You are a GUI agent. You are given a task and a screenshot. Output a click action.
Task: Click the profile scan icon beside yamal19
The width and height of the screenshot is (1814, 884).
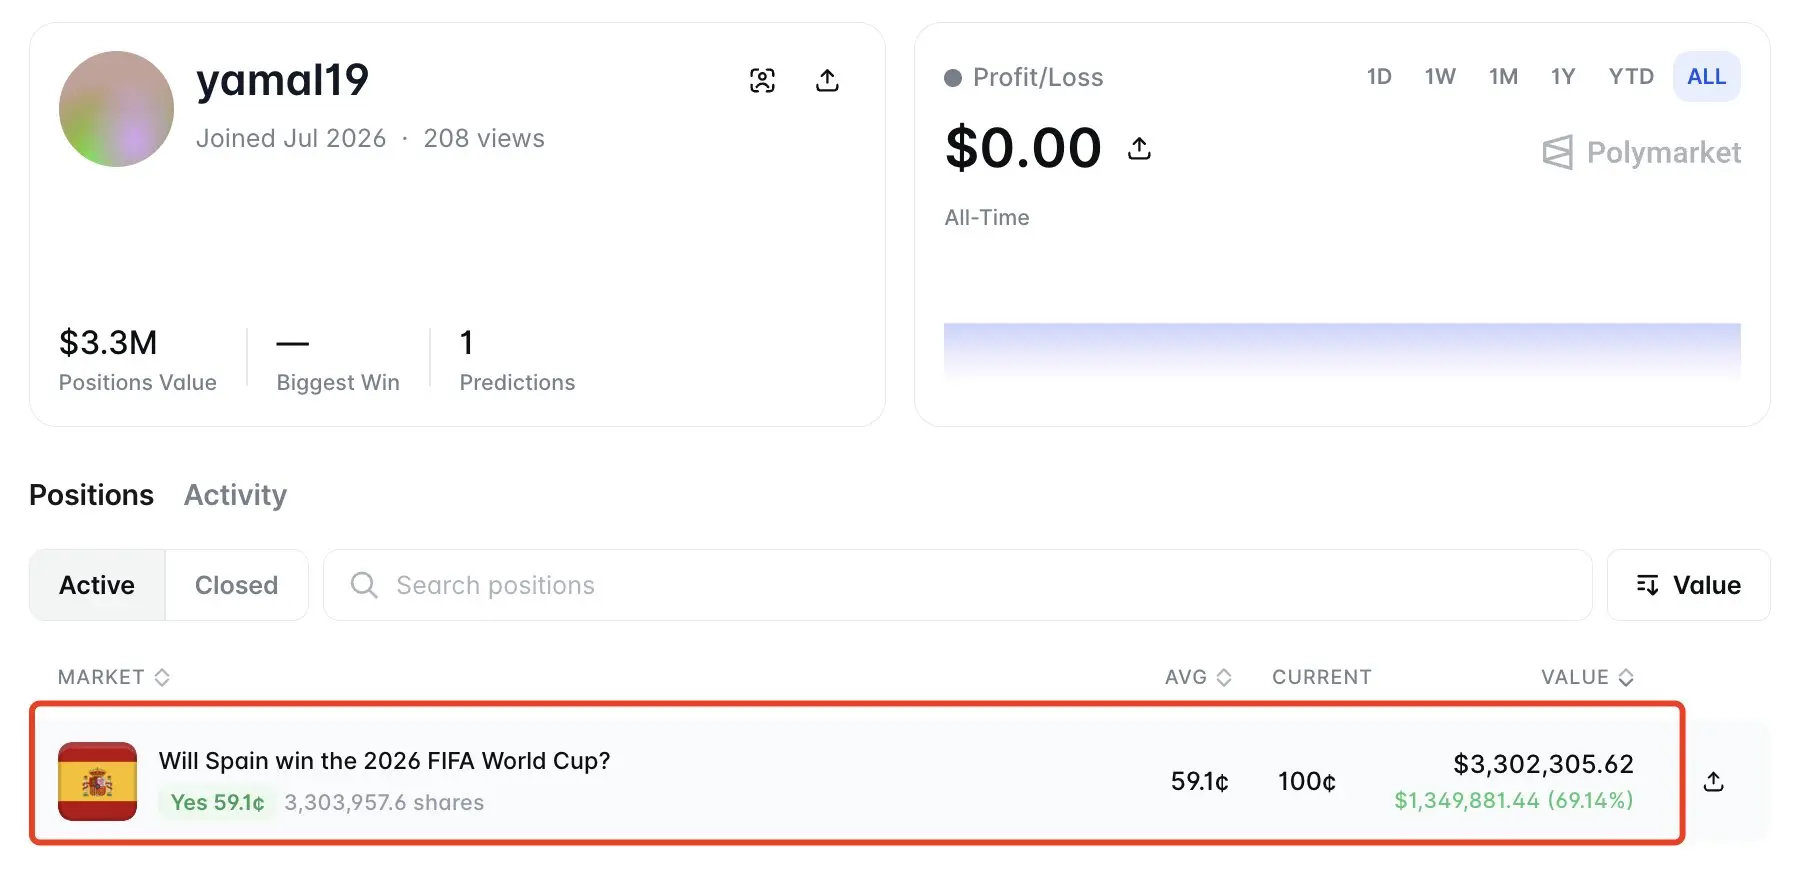pyautogui.click(x=762, y=80)
